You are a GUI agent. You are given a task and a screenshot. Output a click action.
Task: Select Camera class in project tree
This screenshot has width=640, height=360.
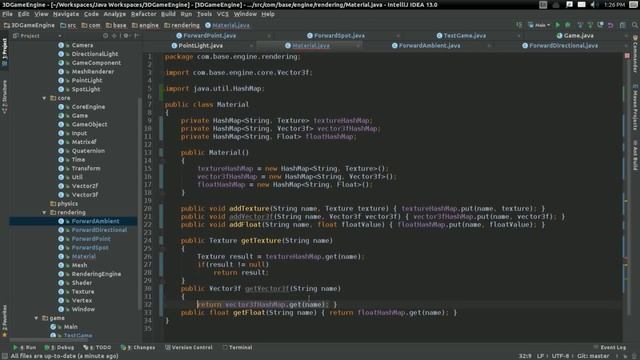(82, 45)
